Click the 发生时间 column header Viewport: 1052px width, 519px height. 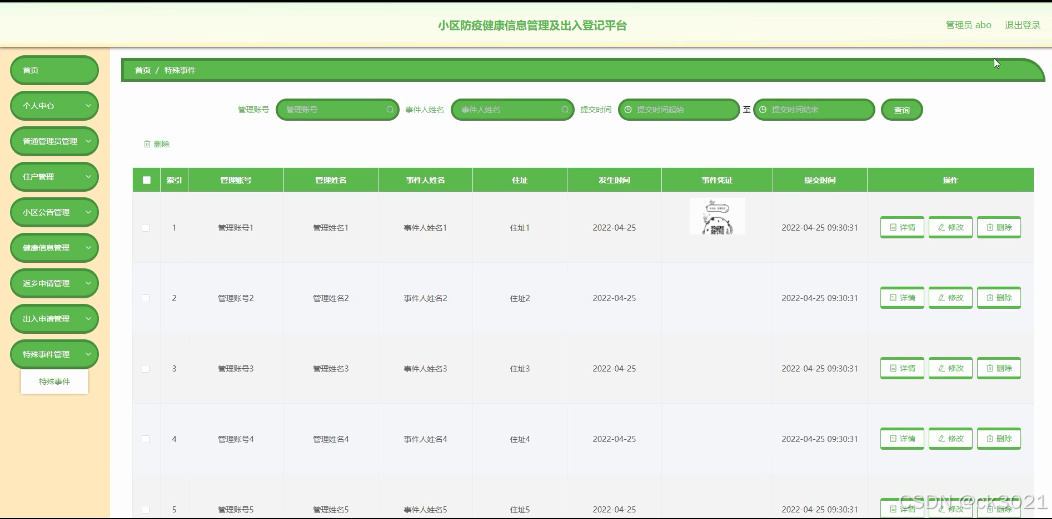[x=614, y=180]
